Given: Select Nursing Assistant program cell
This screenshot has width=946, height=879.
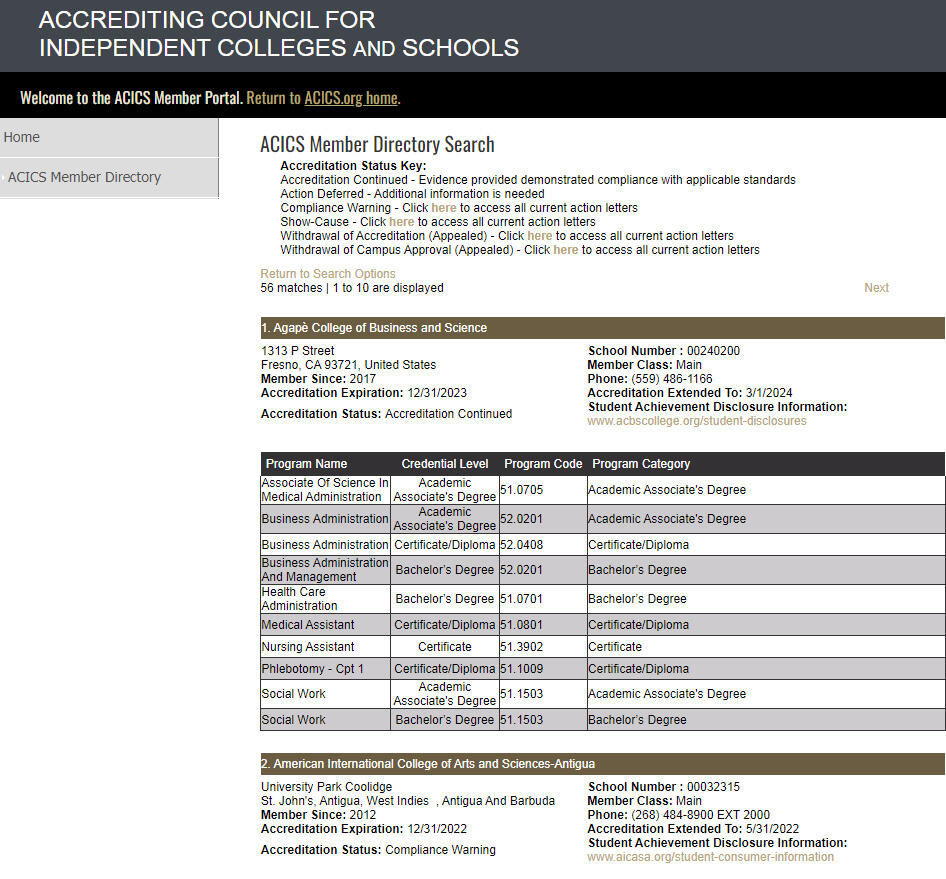Looking at the screenshot, I should coord(325,647).
